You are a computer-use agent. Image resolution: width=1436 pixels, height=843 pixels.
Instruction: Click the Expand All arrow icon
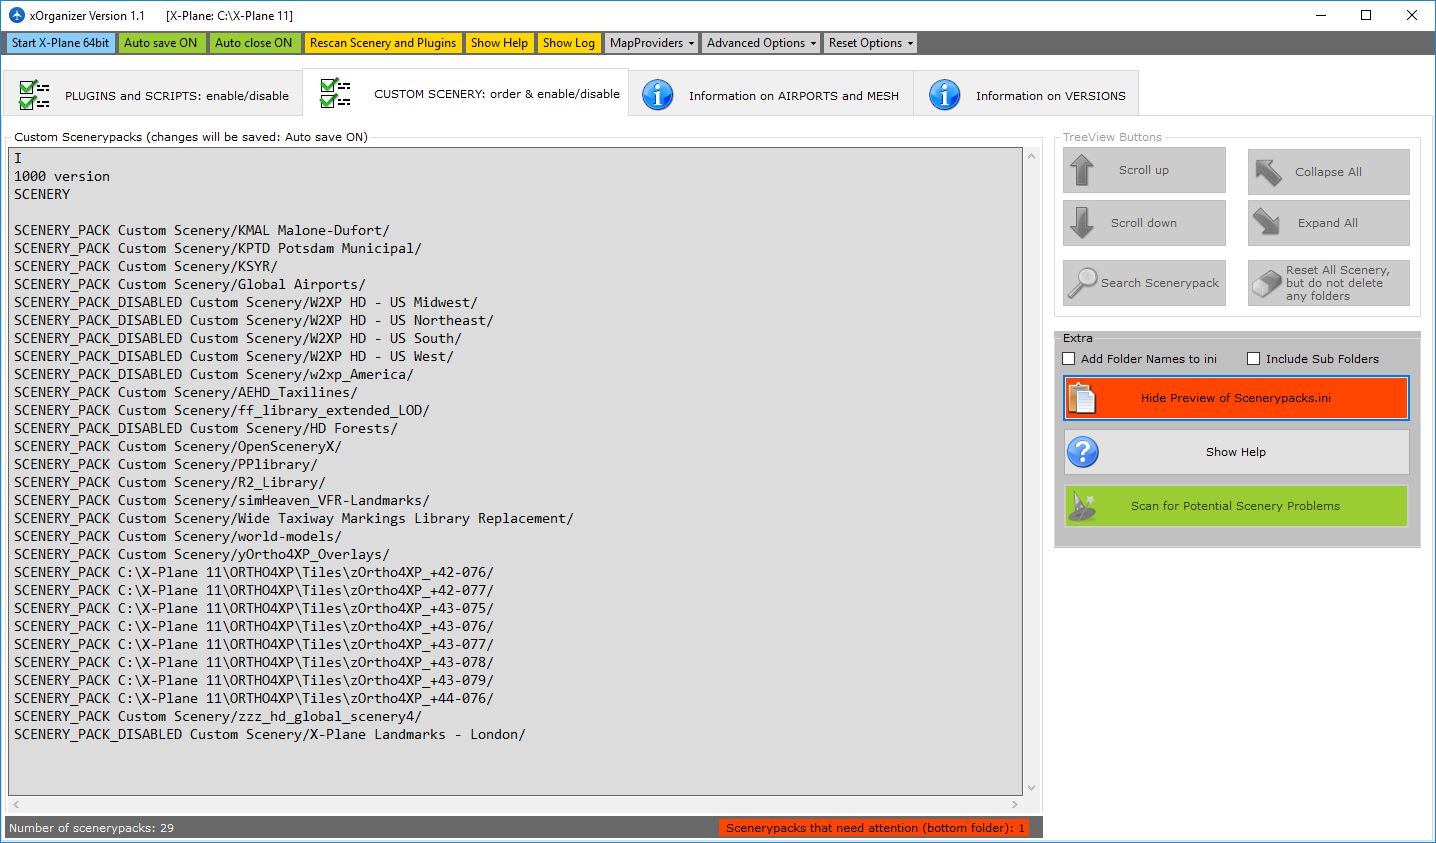[1268, 222]
